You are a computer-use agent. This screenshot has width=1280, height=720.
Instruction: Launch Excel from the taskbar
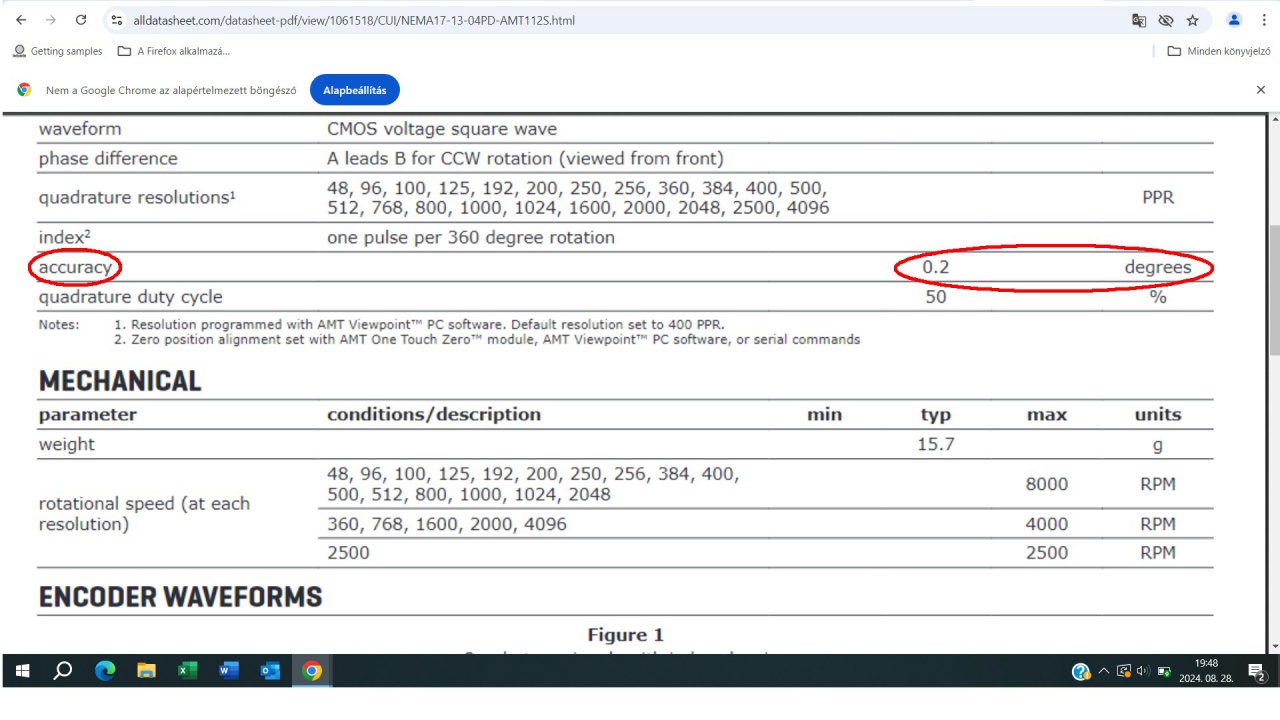tap(188, 671)
